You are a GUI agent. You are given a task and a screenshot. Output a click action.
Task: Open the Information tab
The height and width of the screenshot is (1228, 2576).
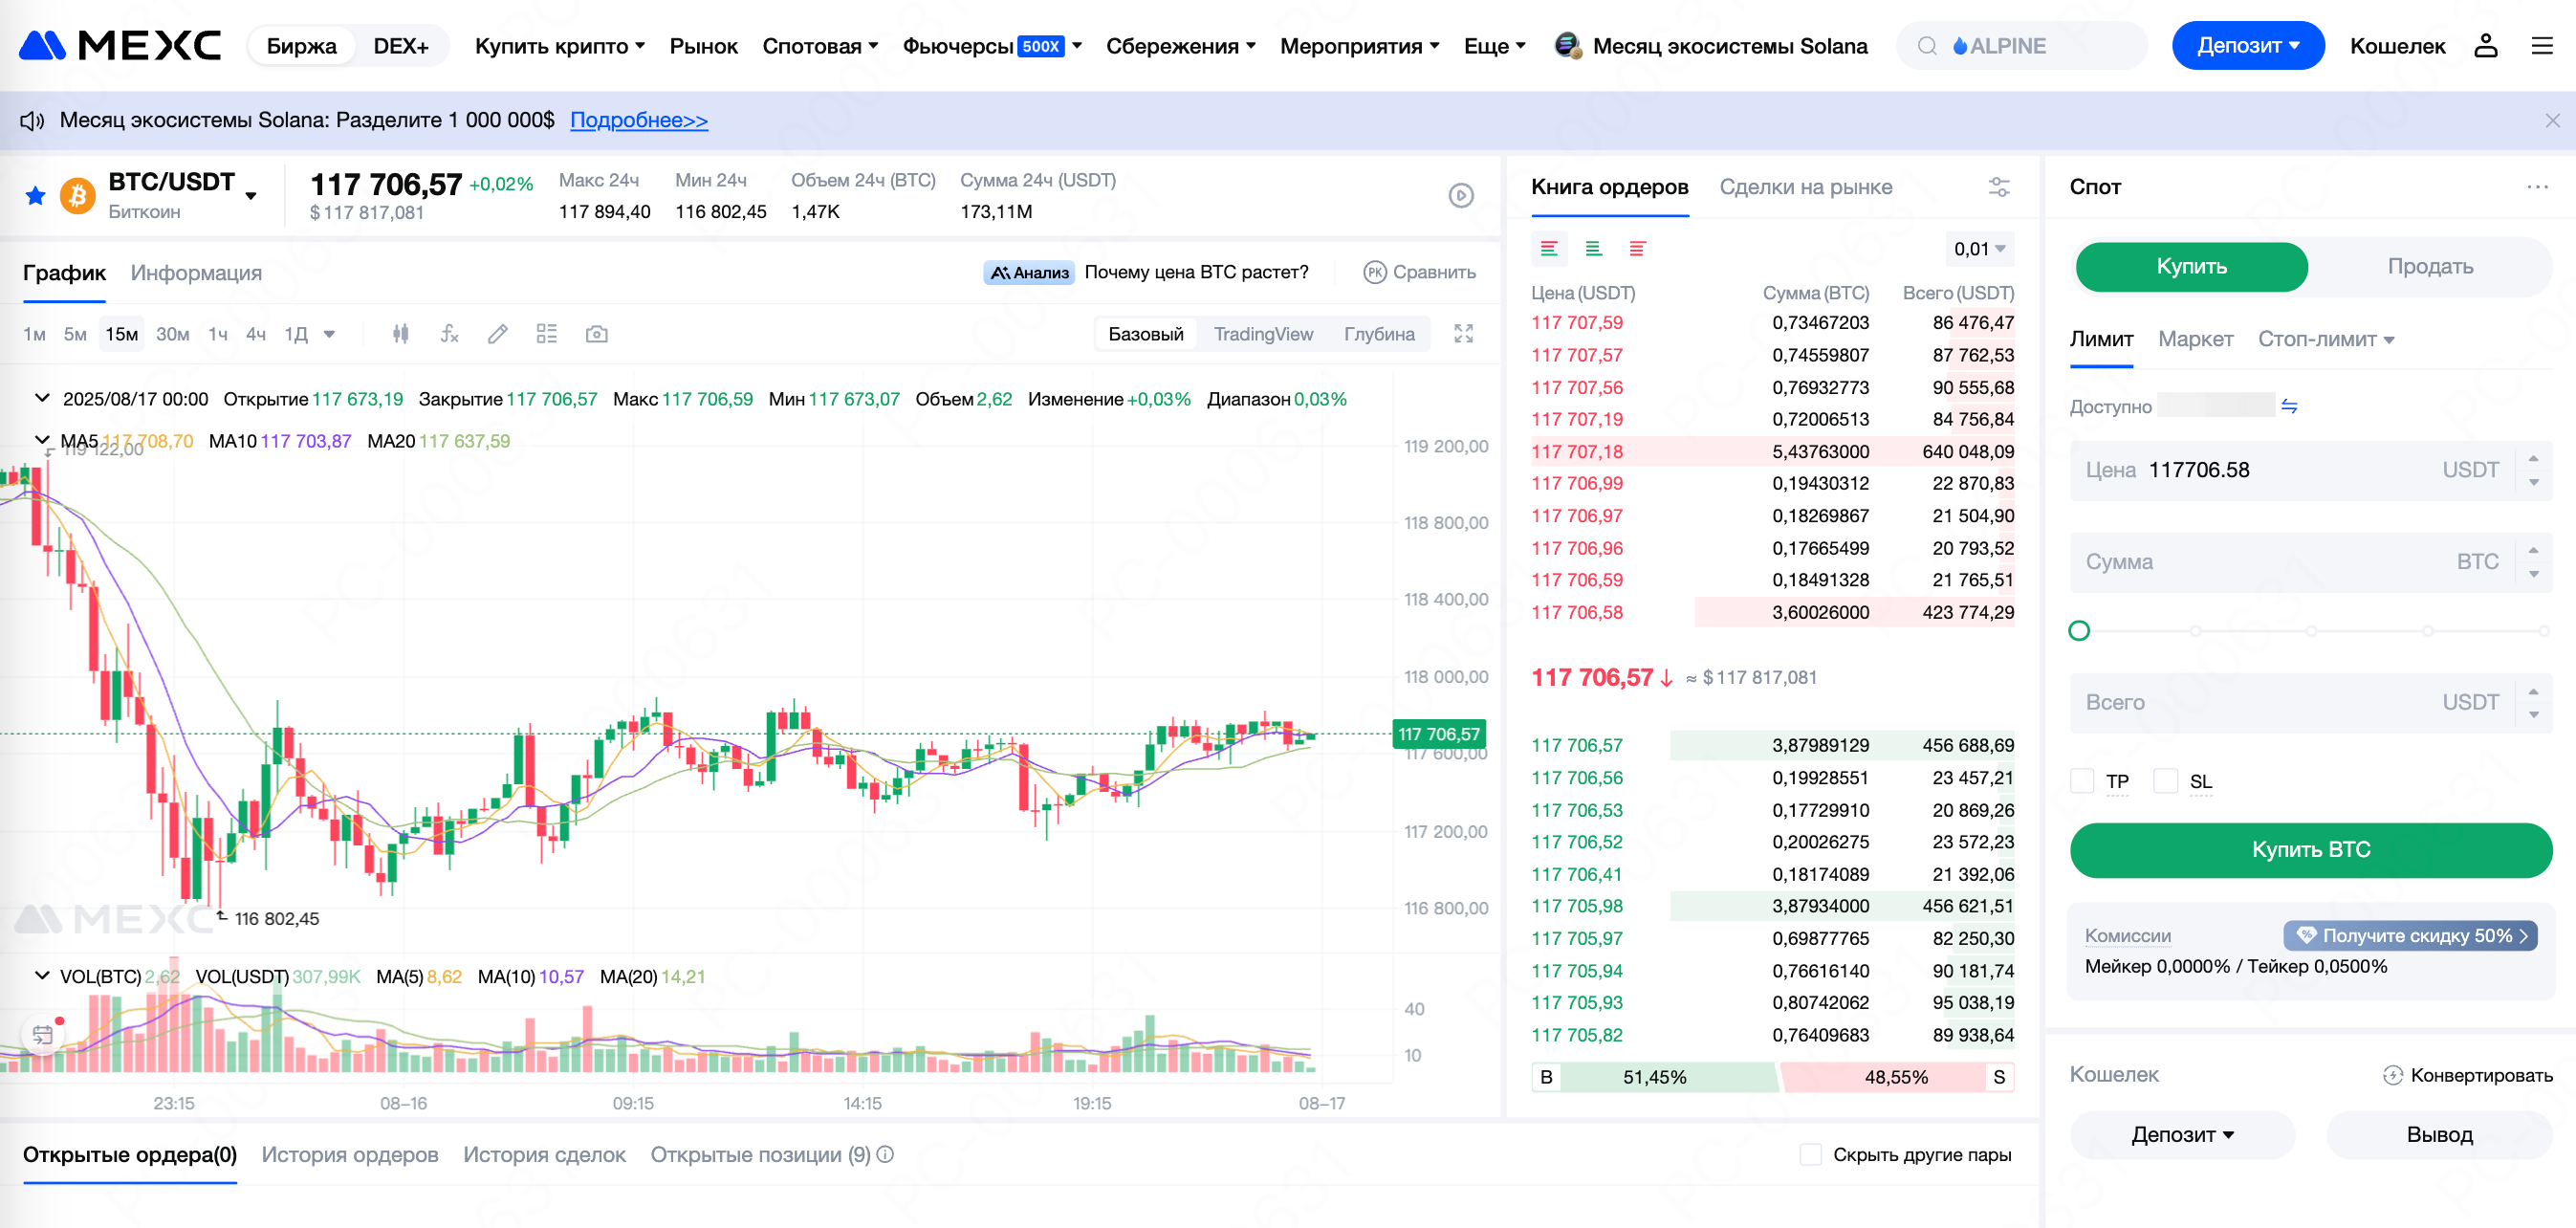[196, 273]
